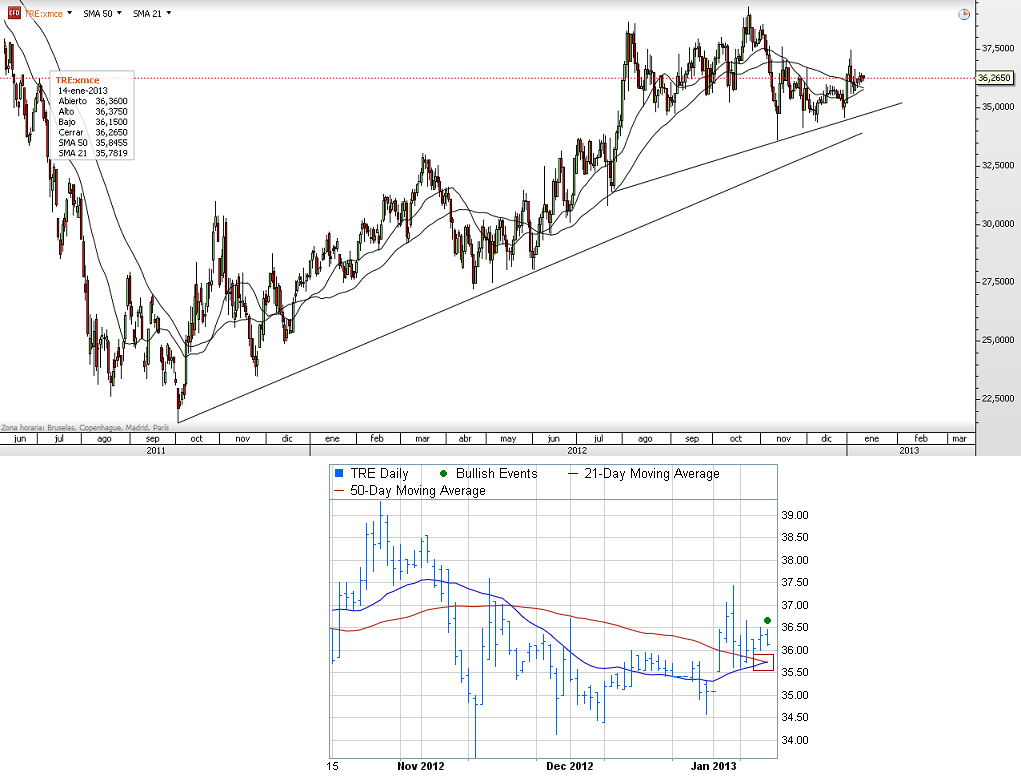Click the time zone note Zona horaria
Image resolution: width=1021 pixels, height=778 pixels.
point(85,428)
